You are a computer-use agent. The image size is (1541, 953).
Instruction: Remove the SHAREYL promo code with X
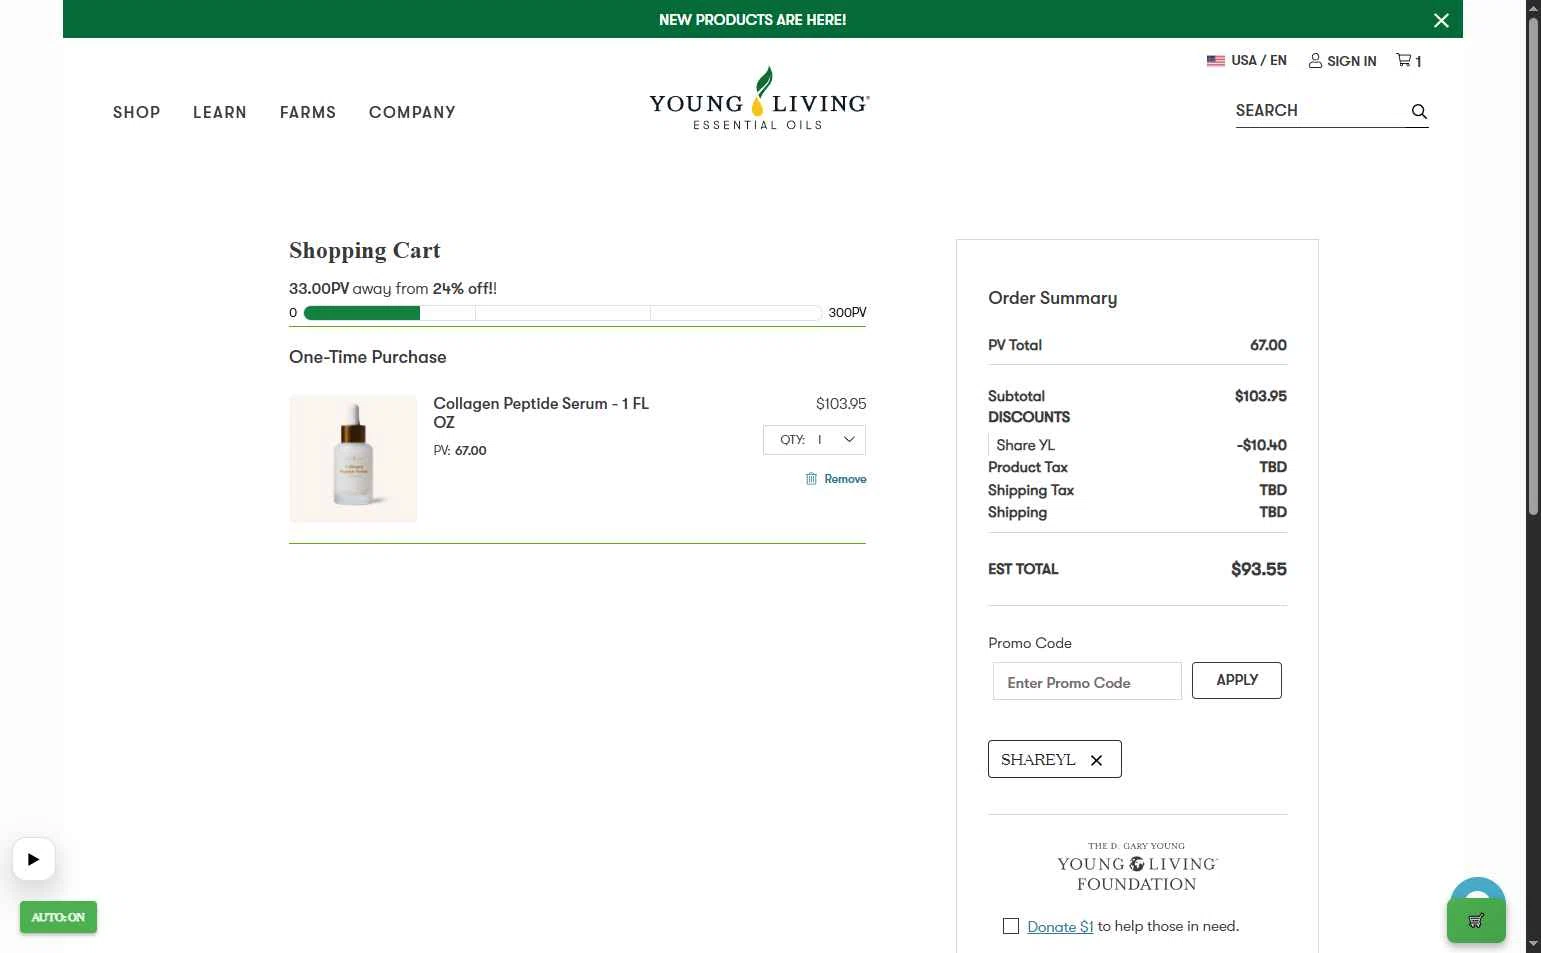(x=1096, y=760)
